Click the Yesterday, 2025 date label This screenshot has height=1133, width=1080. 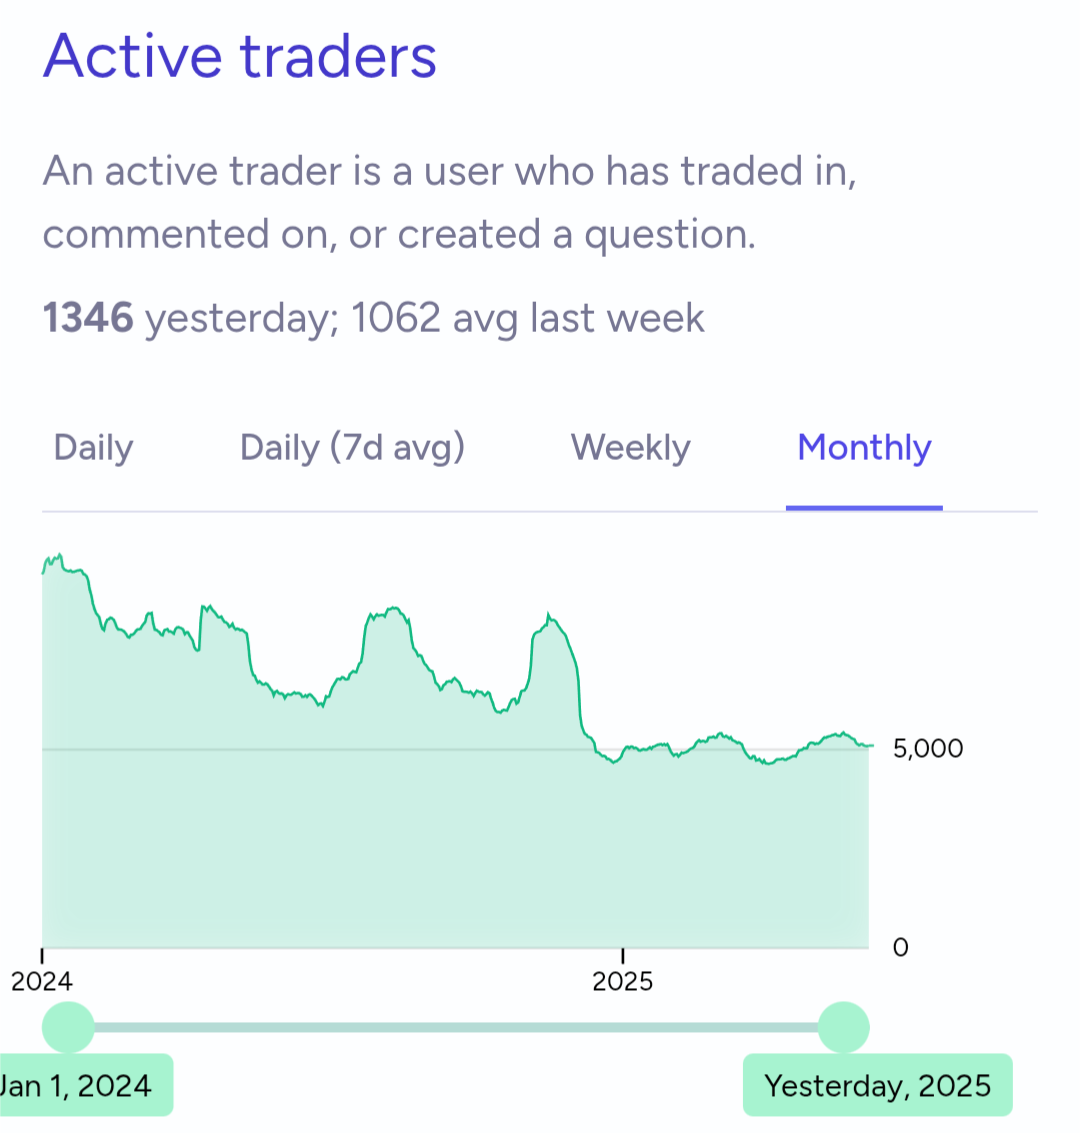pos(878,1085)
